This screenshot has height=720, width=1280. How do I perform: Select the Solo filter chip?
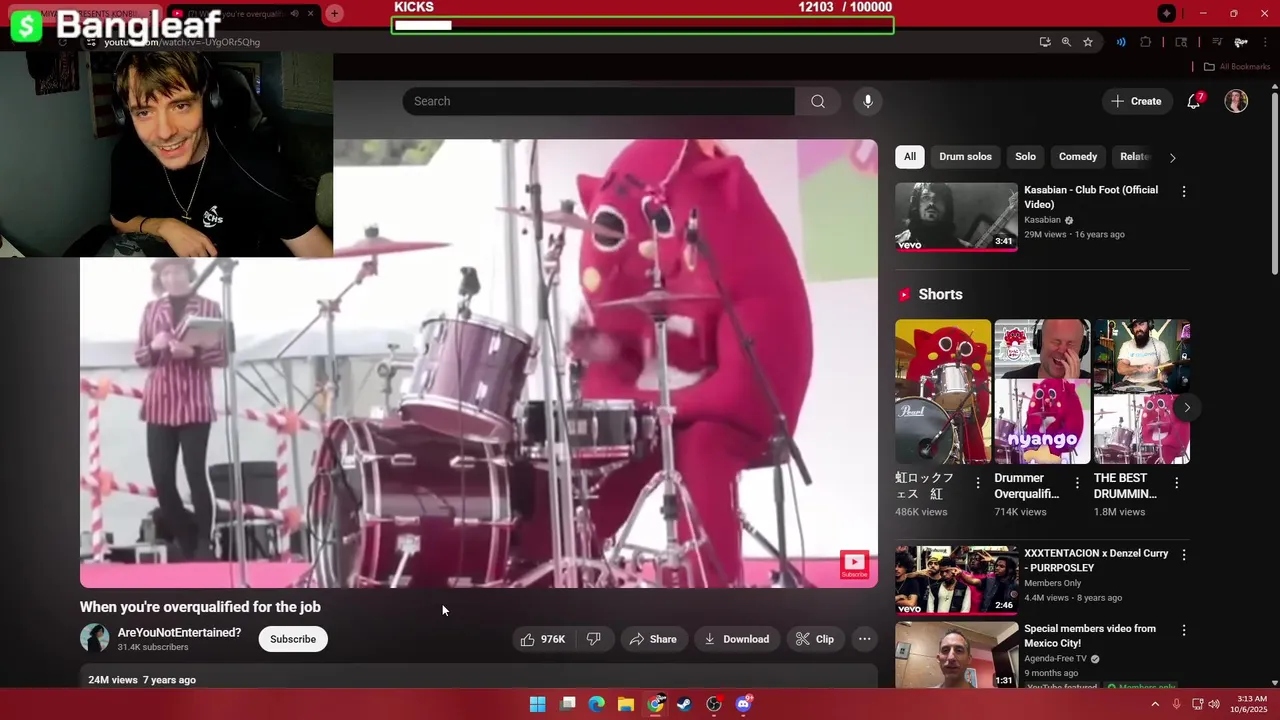click(1026, 157)
